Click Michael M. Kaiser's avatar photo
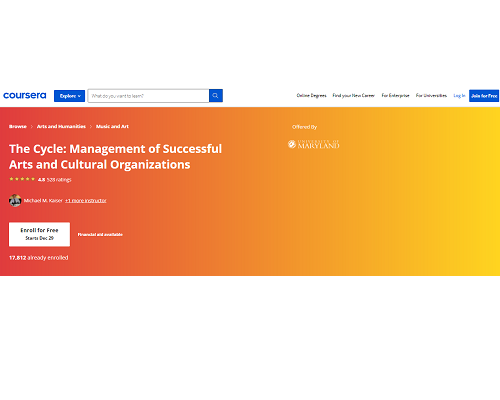Image resolution: width=500 pixels, height=400 pixels. pyautogui.click(x=15, y=200)
